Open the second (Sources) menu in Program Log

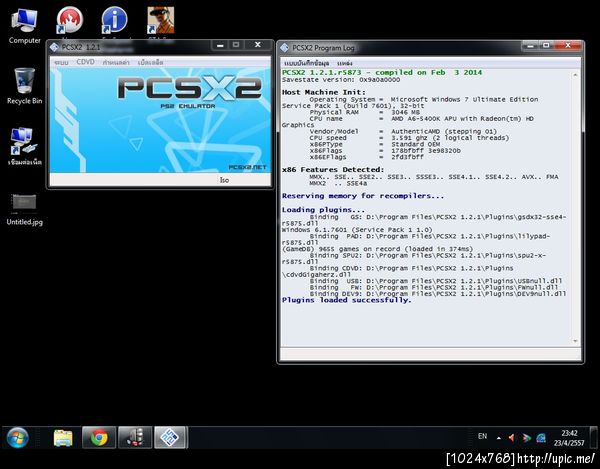pyautogui.click(x=344, y=63)
